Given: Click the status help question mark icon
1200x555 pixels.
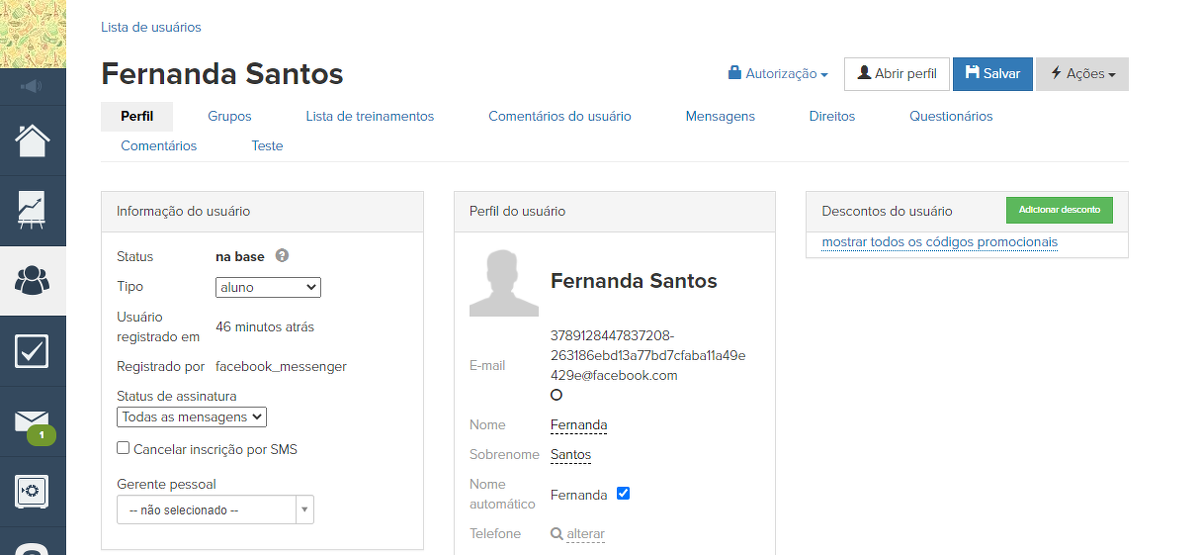Looking at the screenshot, I should [x=282, y=256].
